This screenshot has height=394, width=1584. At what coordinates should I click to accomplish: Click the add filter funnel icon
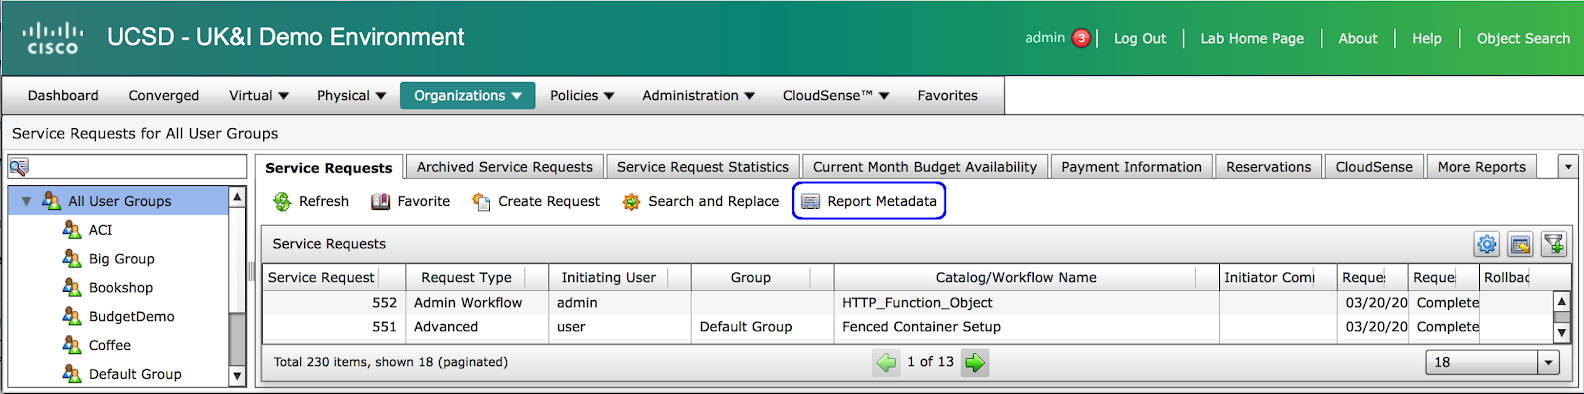click(1553, 244)
